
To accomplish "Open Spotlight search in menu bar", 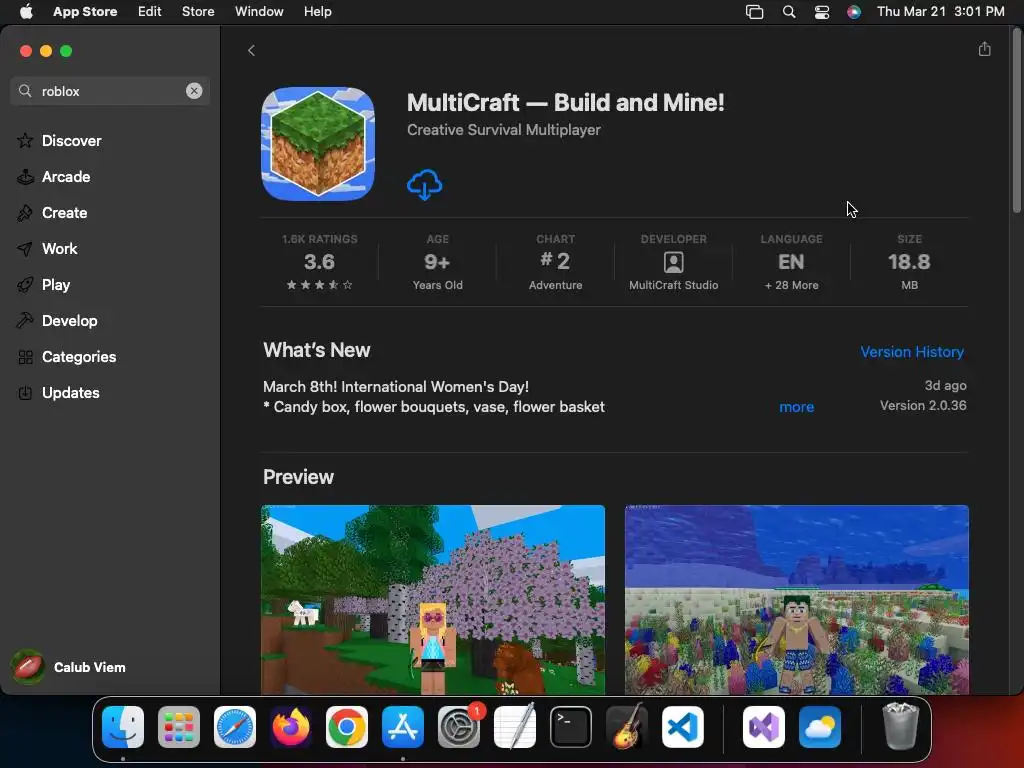I will [x=789, y=12].
